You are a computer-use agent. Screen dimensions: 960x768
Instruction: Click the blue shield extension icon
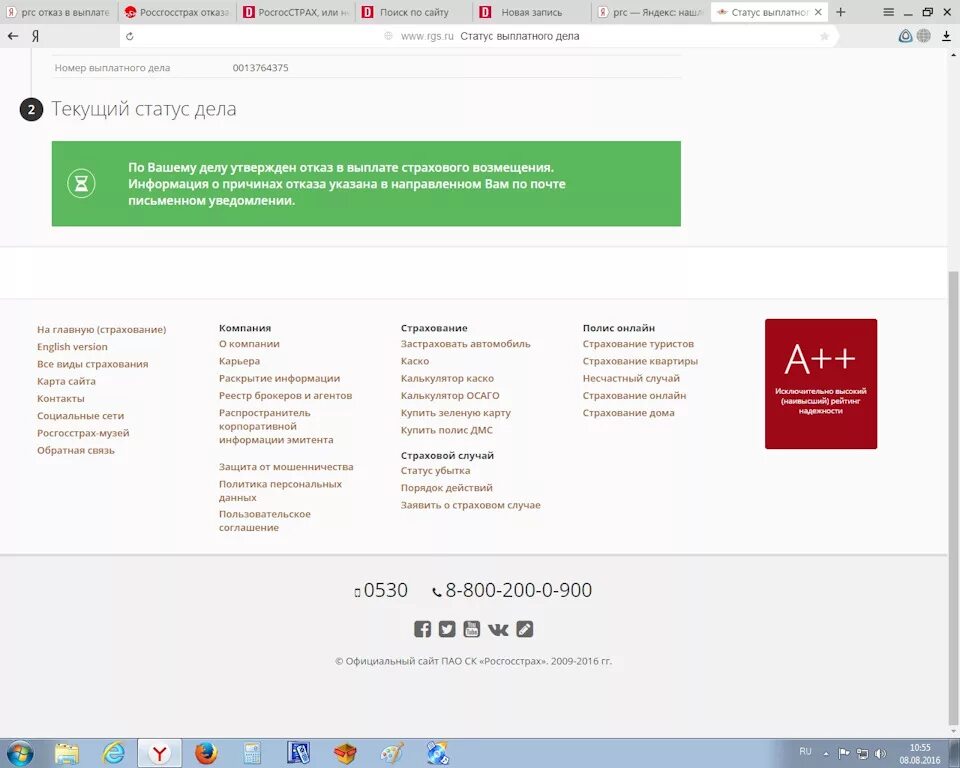point(906,36)
